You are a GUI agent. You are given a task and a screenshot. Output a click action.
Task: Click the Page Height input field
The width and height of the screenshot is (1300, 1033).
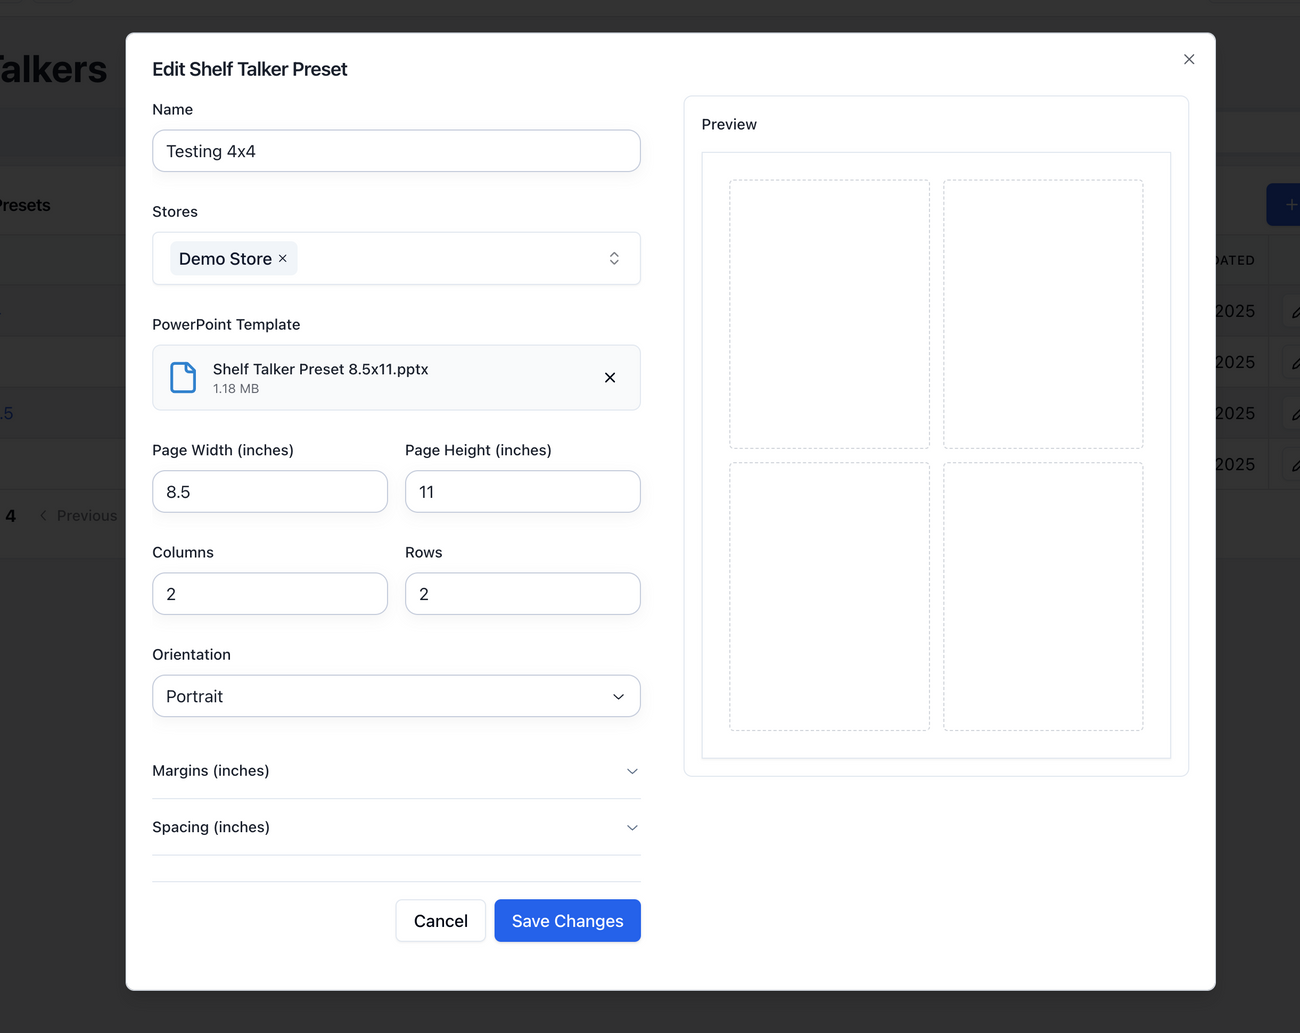522,492
